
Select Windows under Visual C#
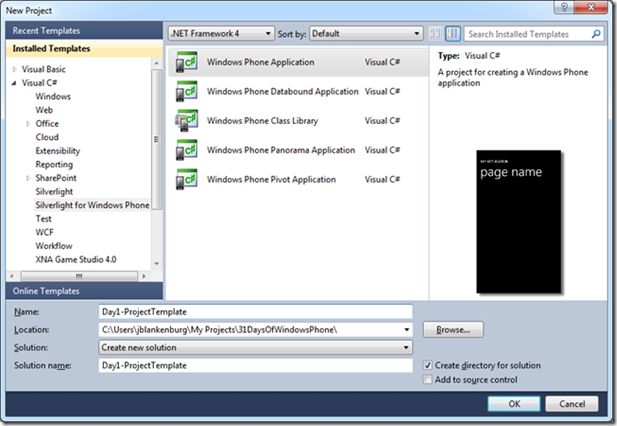pos(53,96)
